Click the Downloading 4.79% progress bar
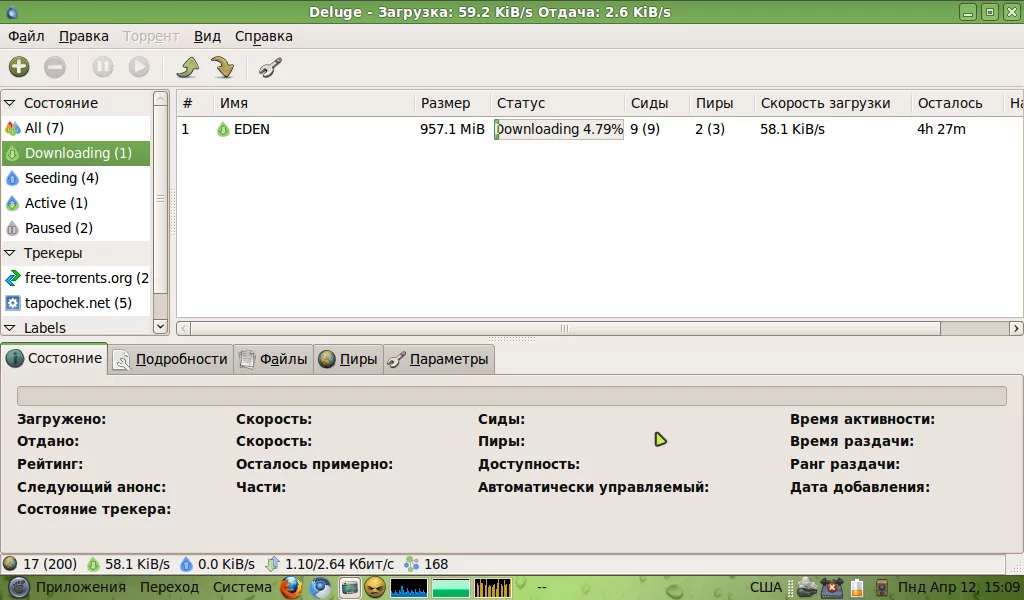The image size is (1024, 600). pyautogui.click(x=559, y=129)
